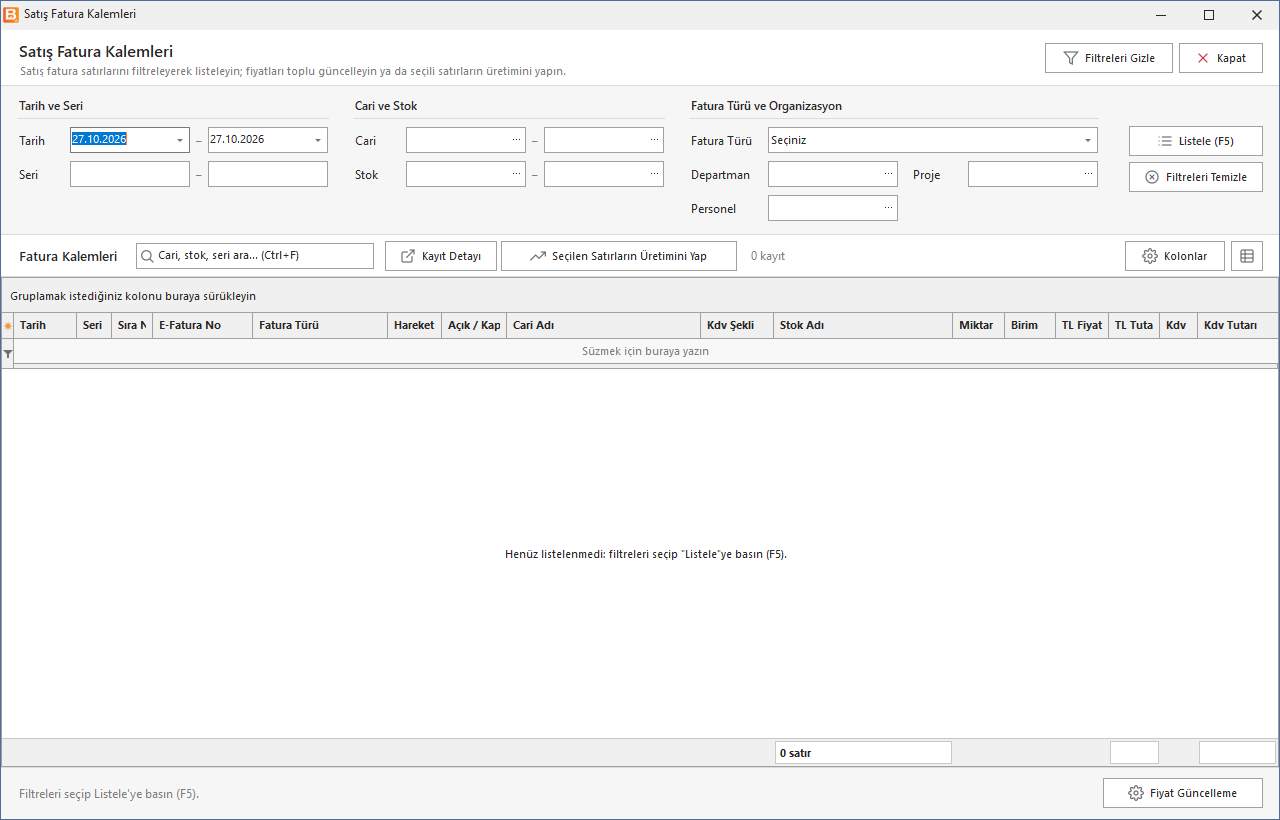Expand the start Tarih date picker
This screenshot has height=820, width=1280.
(x=180, y=140)
